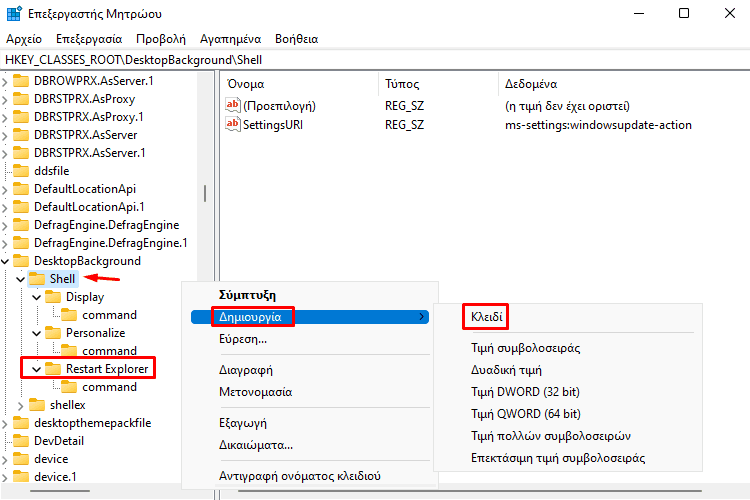Select Δημιουργία in context menu
The width and height of the screenshot is (750, 500).
coord(309,317)
